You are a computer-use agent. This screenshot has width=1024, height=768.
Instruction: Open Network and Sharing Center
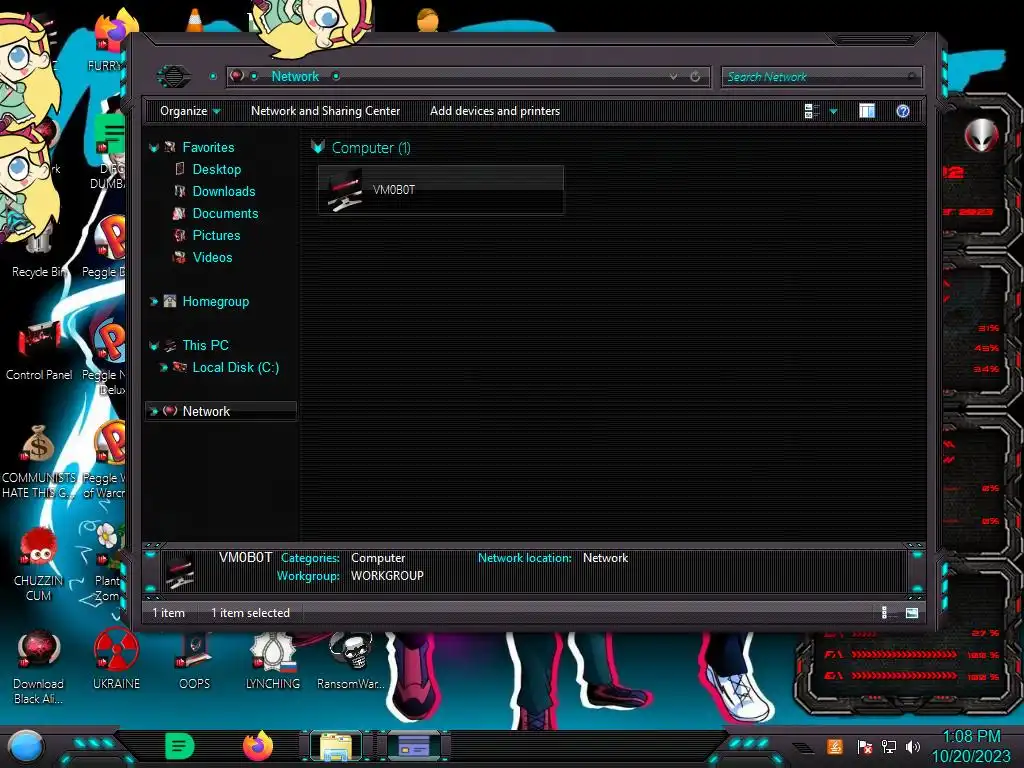point(325,111)
